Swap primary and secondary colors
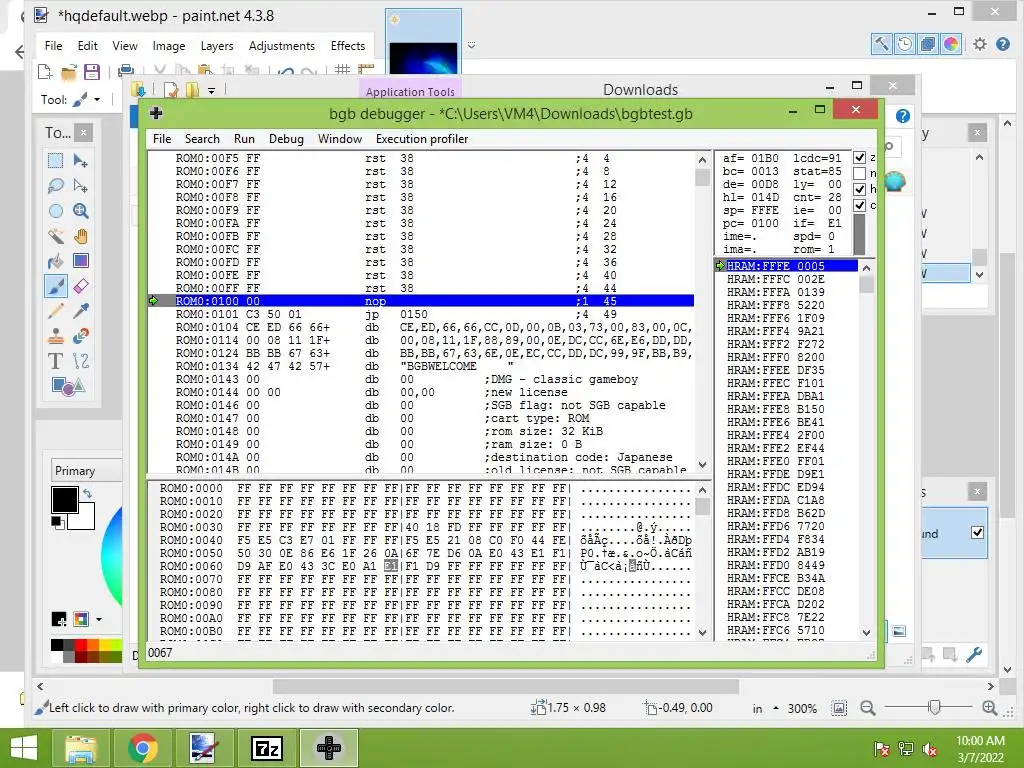 tap(88, 494)
